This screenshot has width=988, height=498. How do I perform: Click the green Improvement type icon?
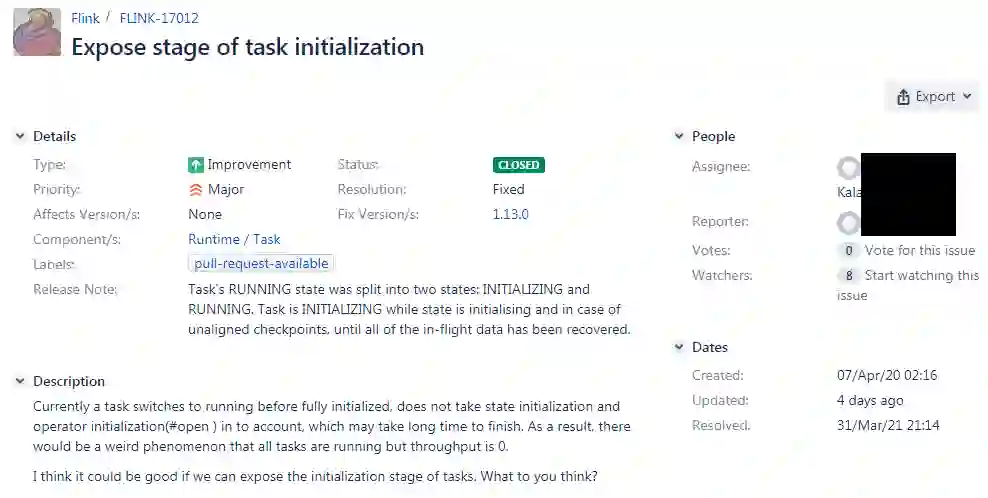(196, 165)
